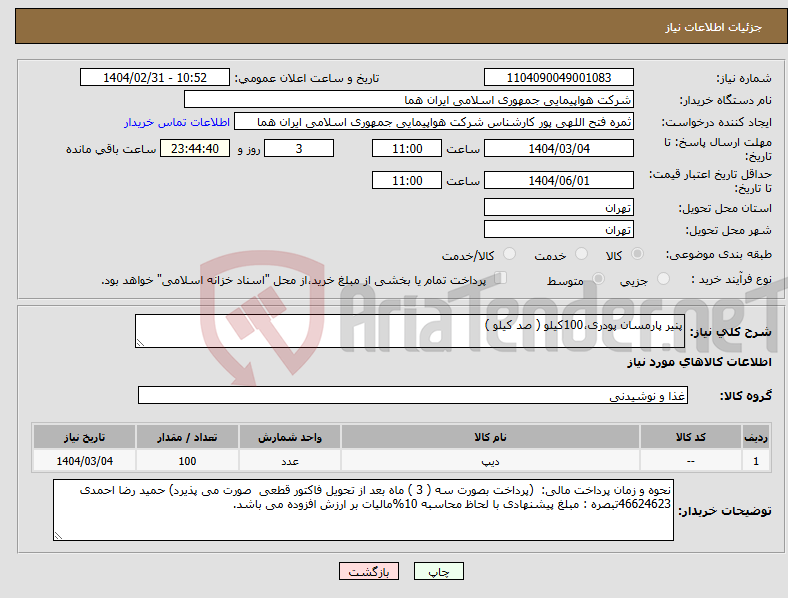Image resolution: width=788 pixels, height=598 pixels.
Task: Select the کالا radio button
Action: pyautogui.click(x=637, y=254)
